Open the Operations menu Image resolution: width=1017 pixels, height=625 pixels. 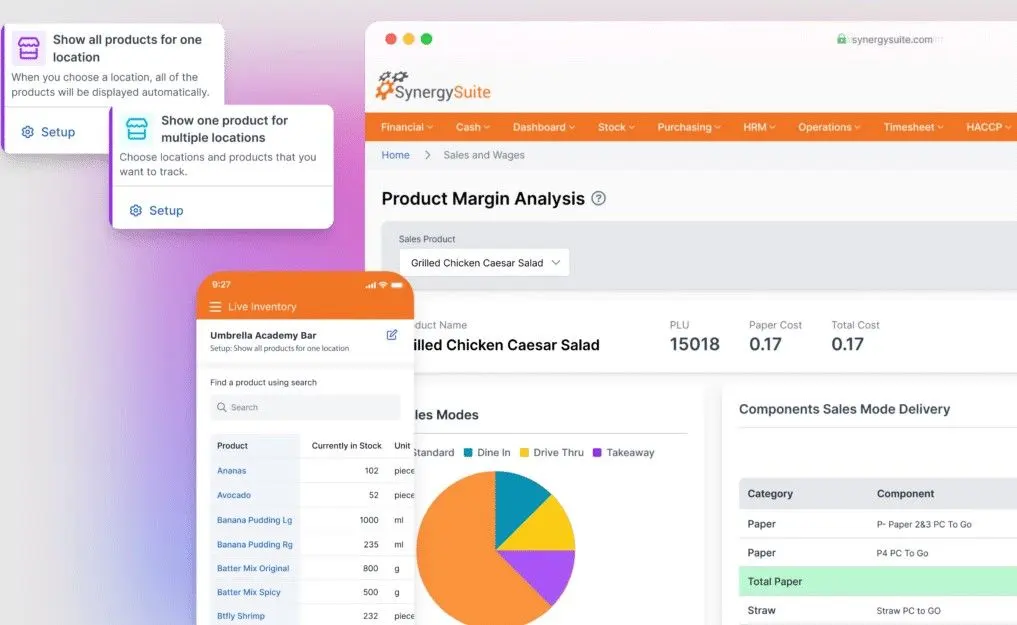tap(829, 127)
